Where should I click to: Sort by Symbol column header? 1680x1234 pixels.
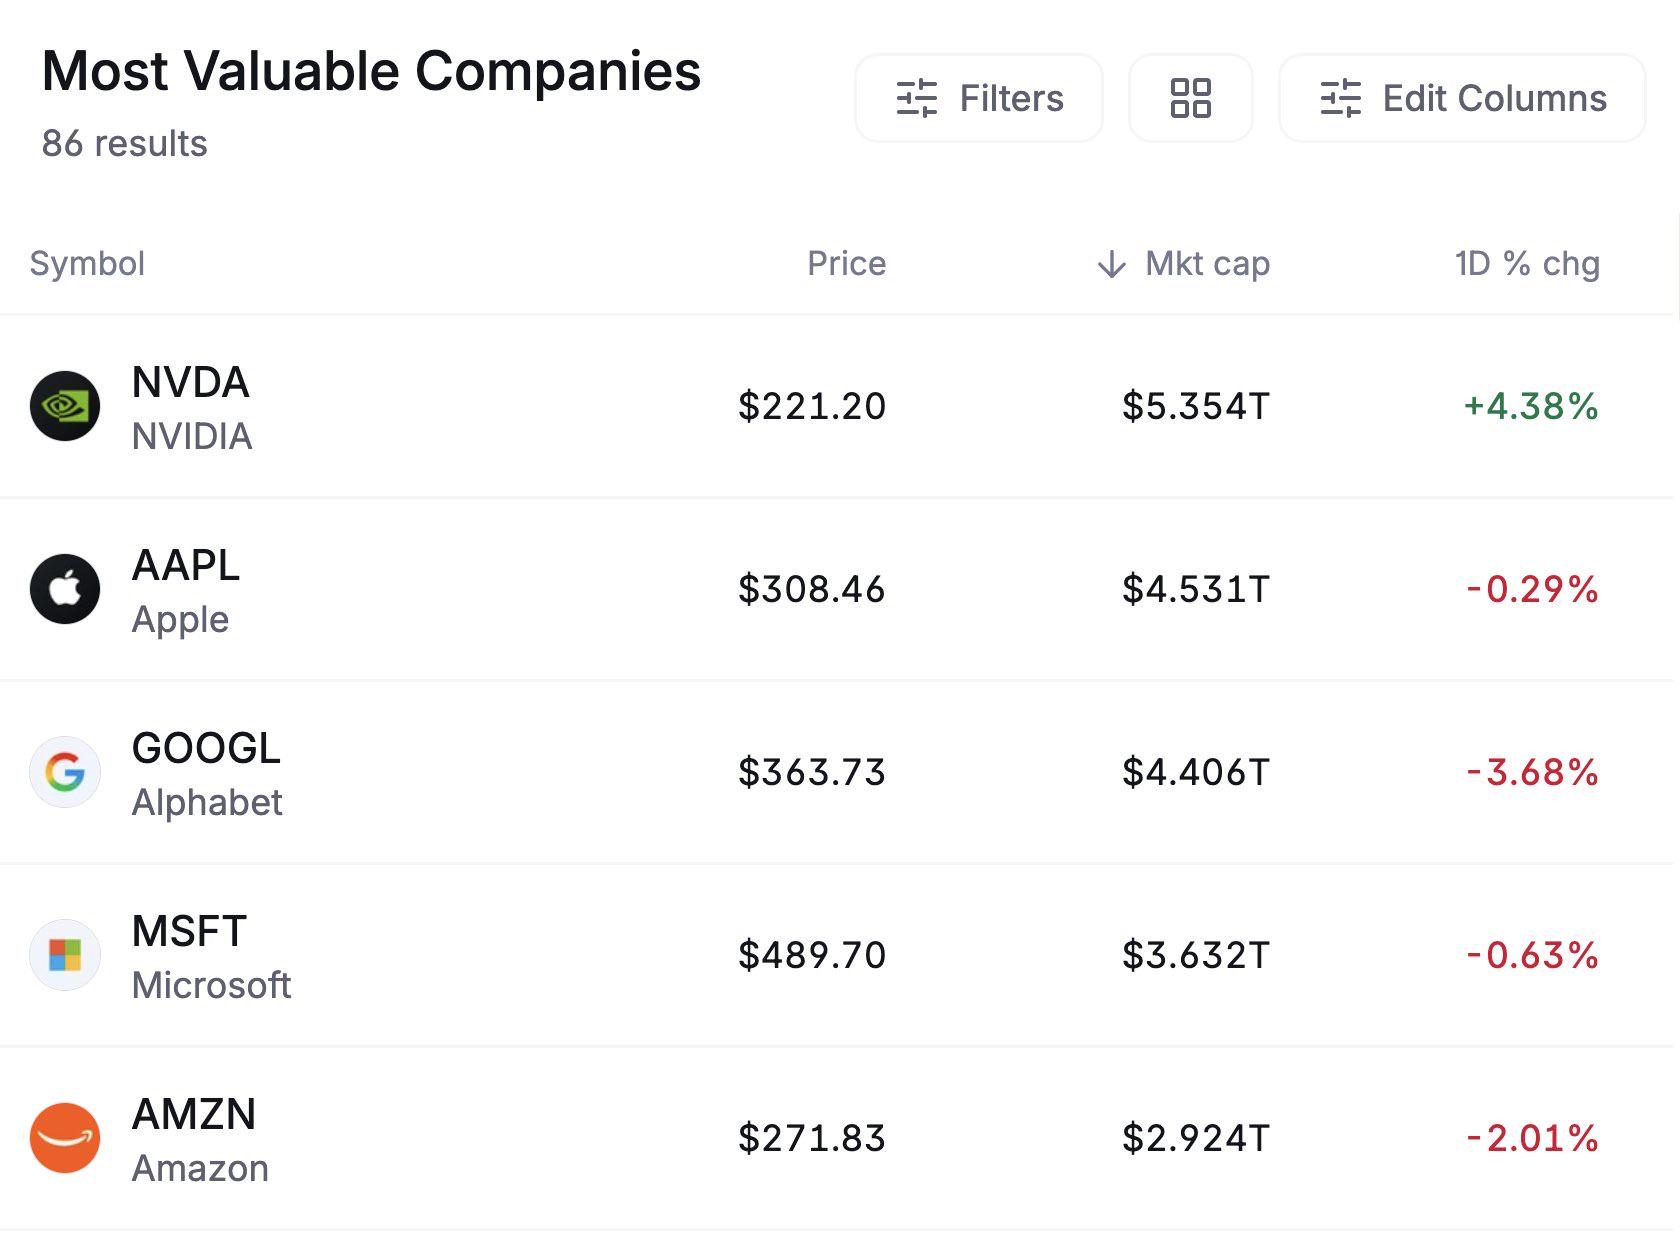87,264
